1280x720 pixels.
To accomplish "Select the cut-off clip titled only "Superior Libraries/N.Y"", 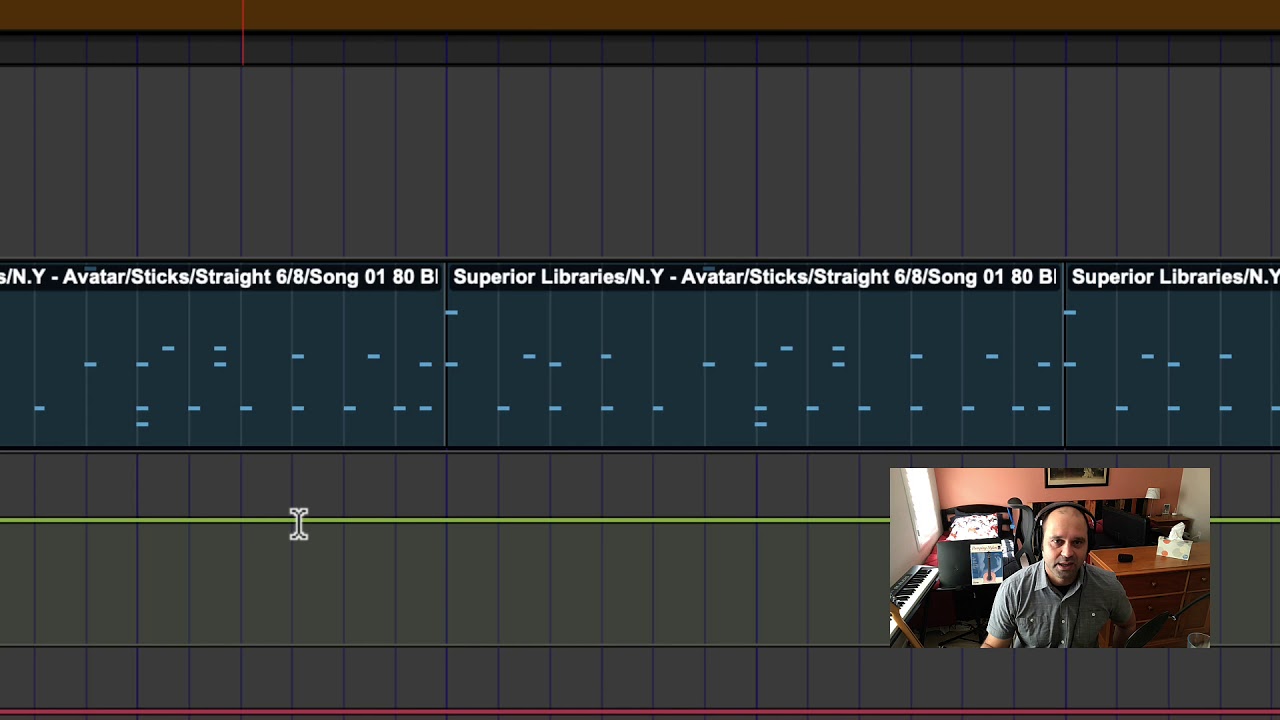I will click(1173, 355).
